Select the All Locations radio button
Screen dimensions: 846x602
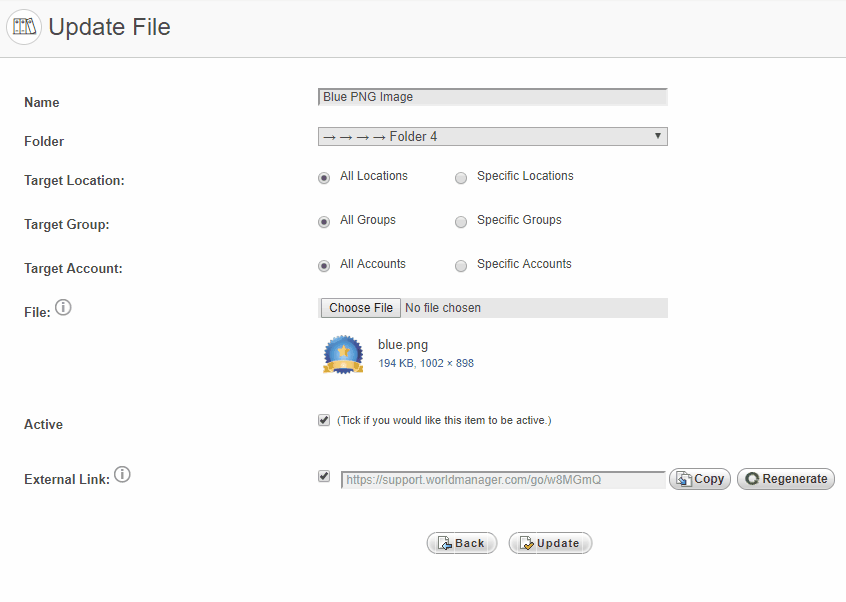click(324, 178)
